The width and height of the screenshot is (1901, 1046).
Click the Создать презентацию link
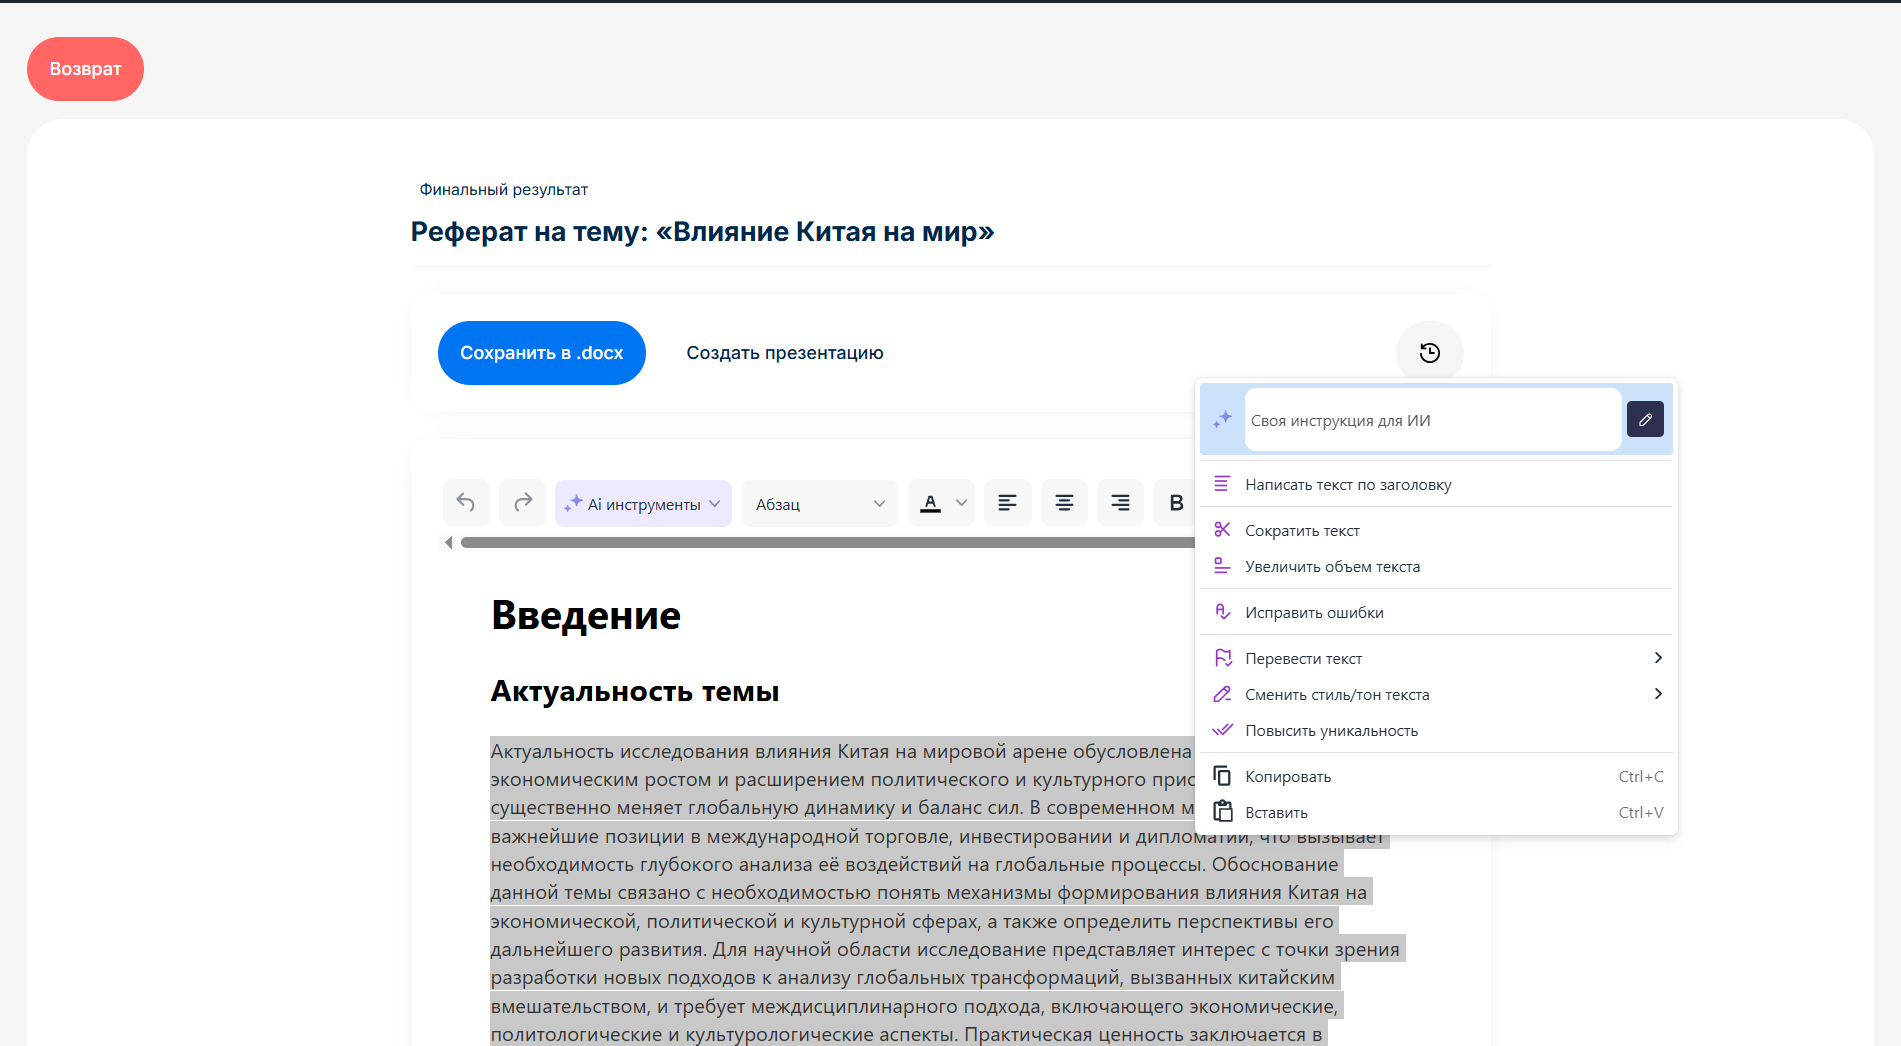(784, 353)
